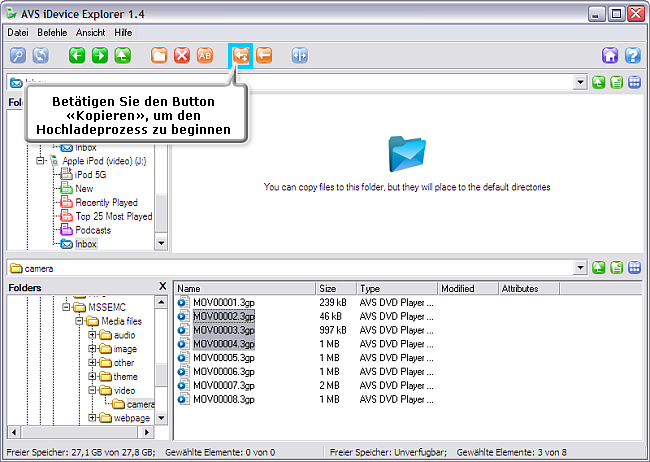
Task: Select Top 25 Most Played playlist
Action: point(107,216)
